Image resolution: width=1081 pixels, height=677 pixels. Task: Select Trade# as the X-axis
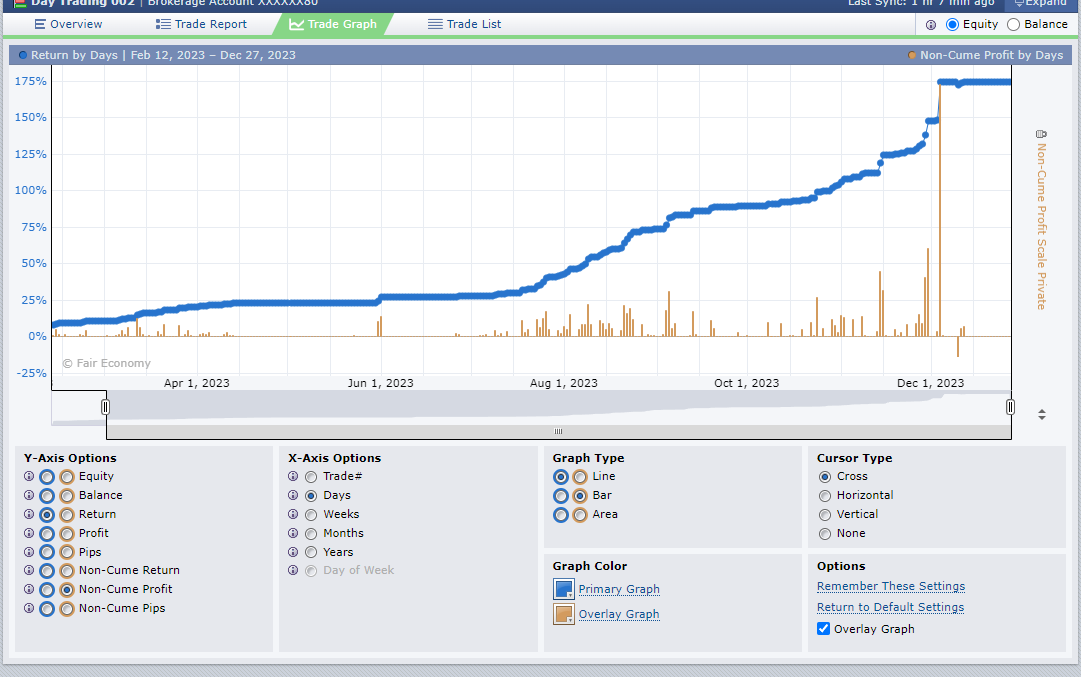[311, 477]
